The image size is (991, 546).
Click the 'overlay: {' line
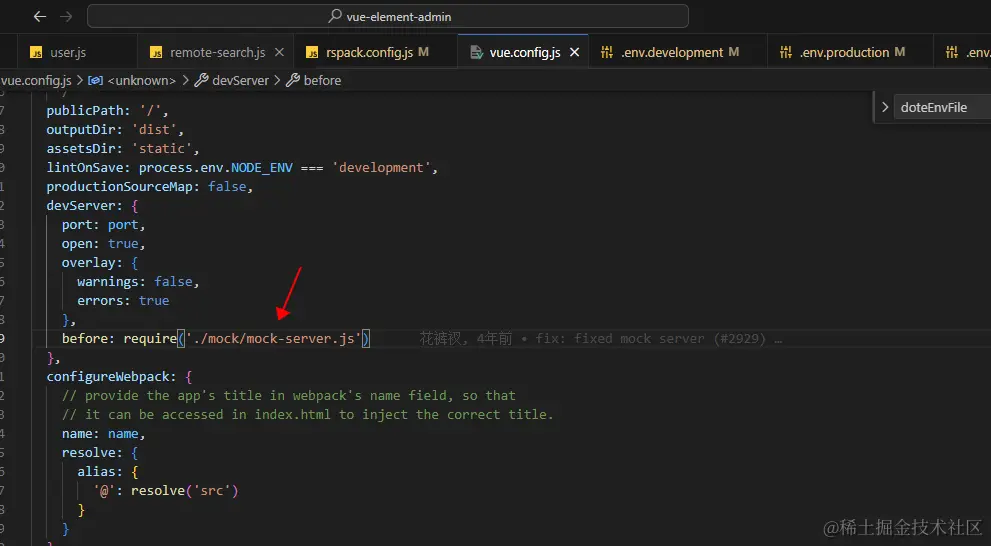100,263
